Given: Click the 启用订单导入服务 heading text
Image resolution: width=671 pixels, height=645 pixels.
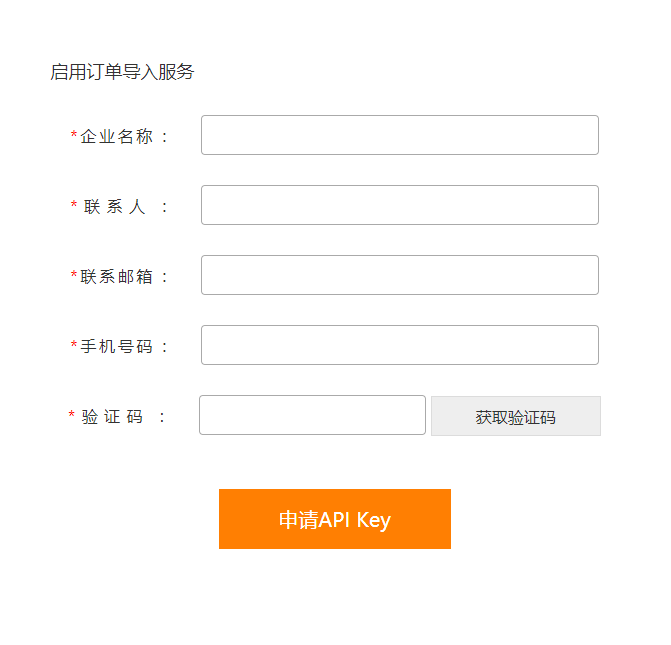Looking at the screenshot, I should click(122, 72).
